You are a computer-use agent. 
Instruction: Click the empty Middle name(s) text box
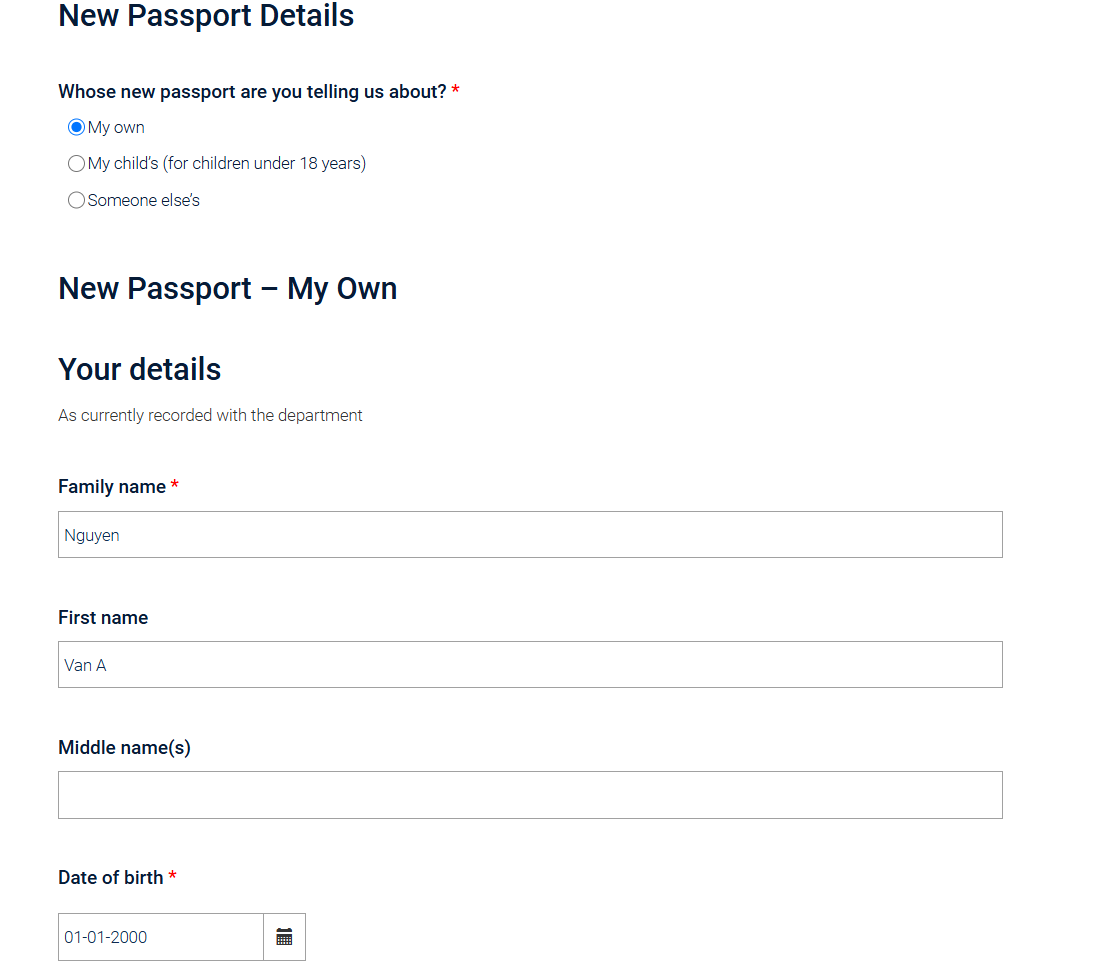coord(530,795)
